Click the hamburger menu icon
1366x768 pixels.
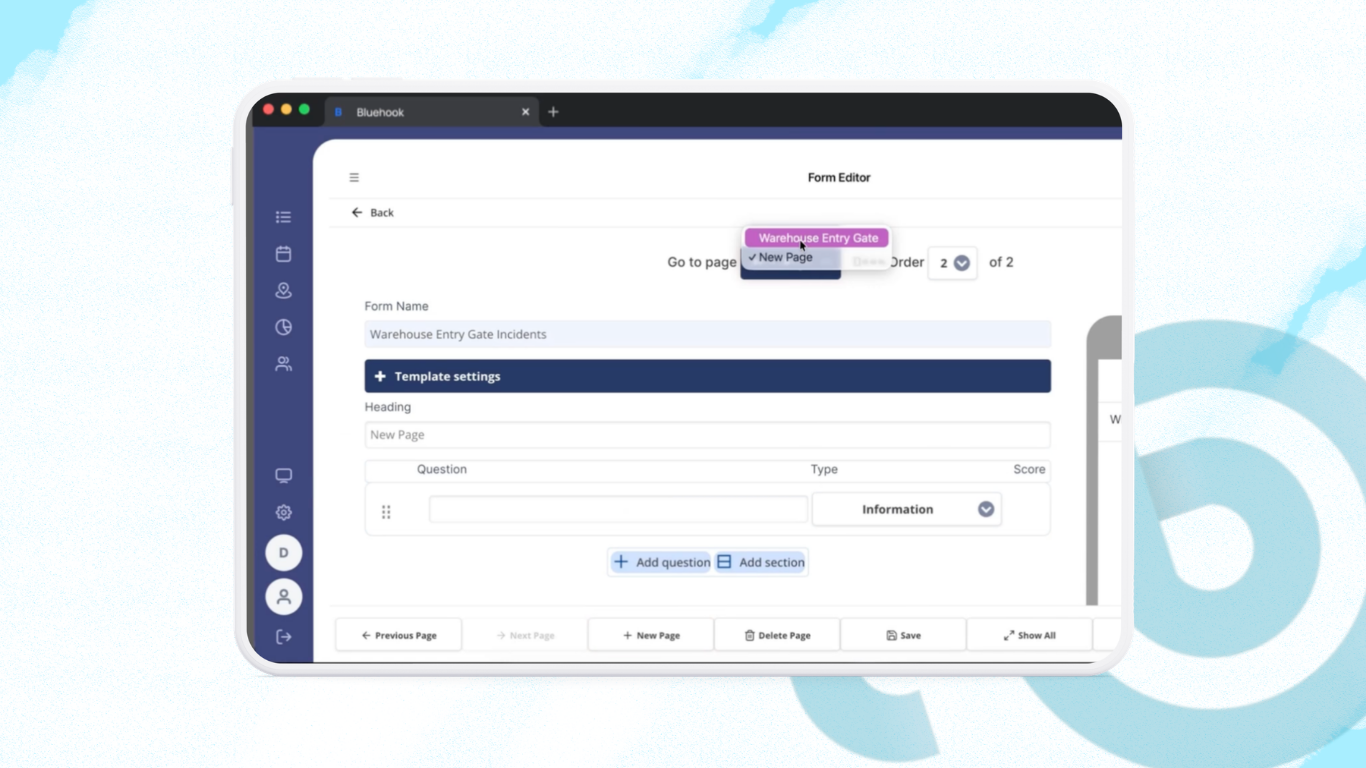pyautogui.click(x=354, y=178)
